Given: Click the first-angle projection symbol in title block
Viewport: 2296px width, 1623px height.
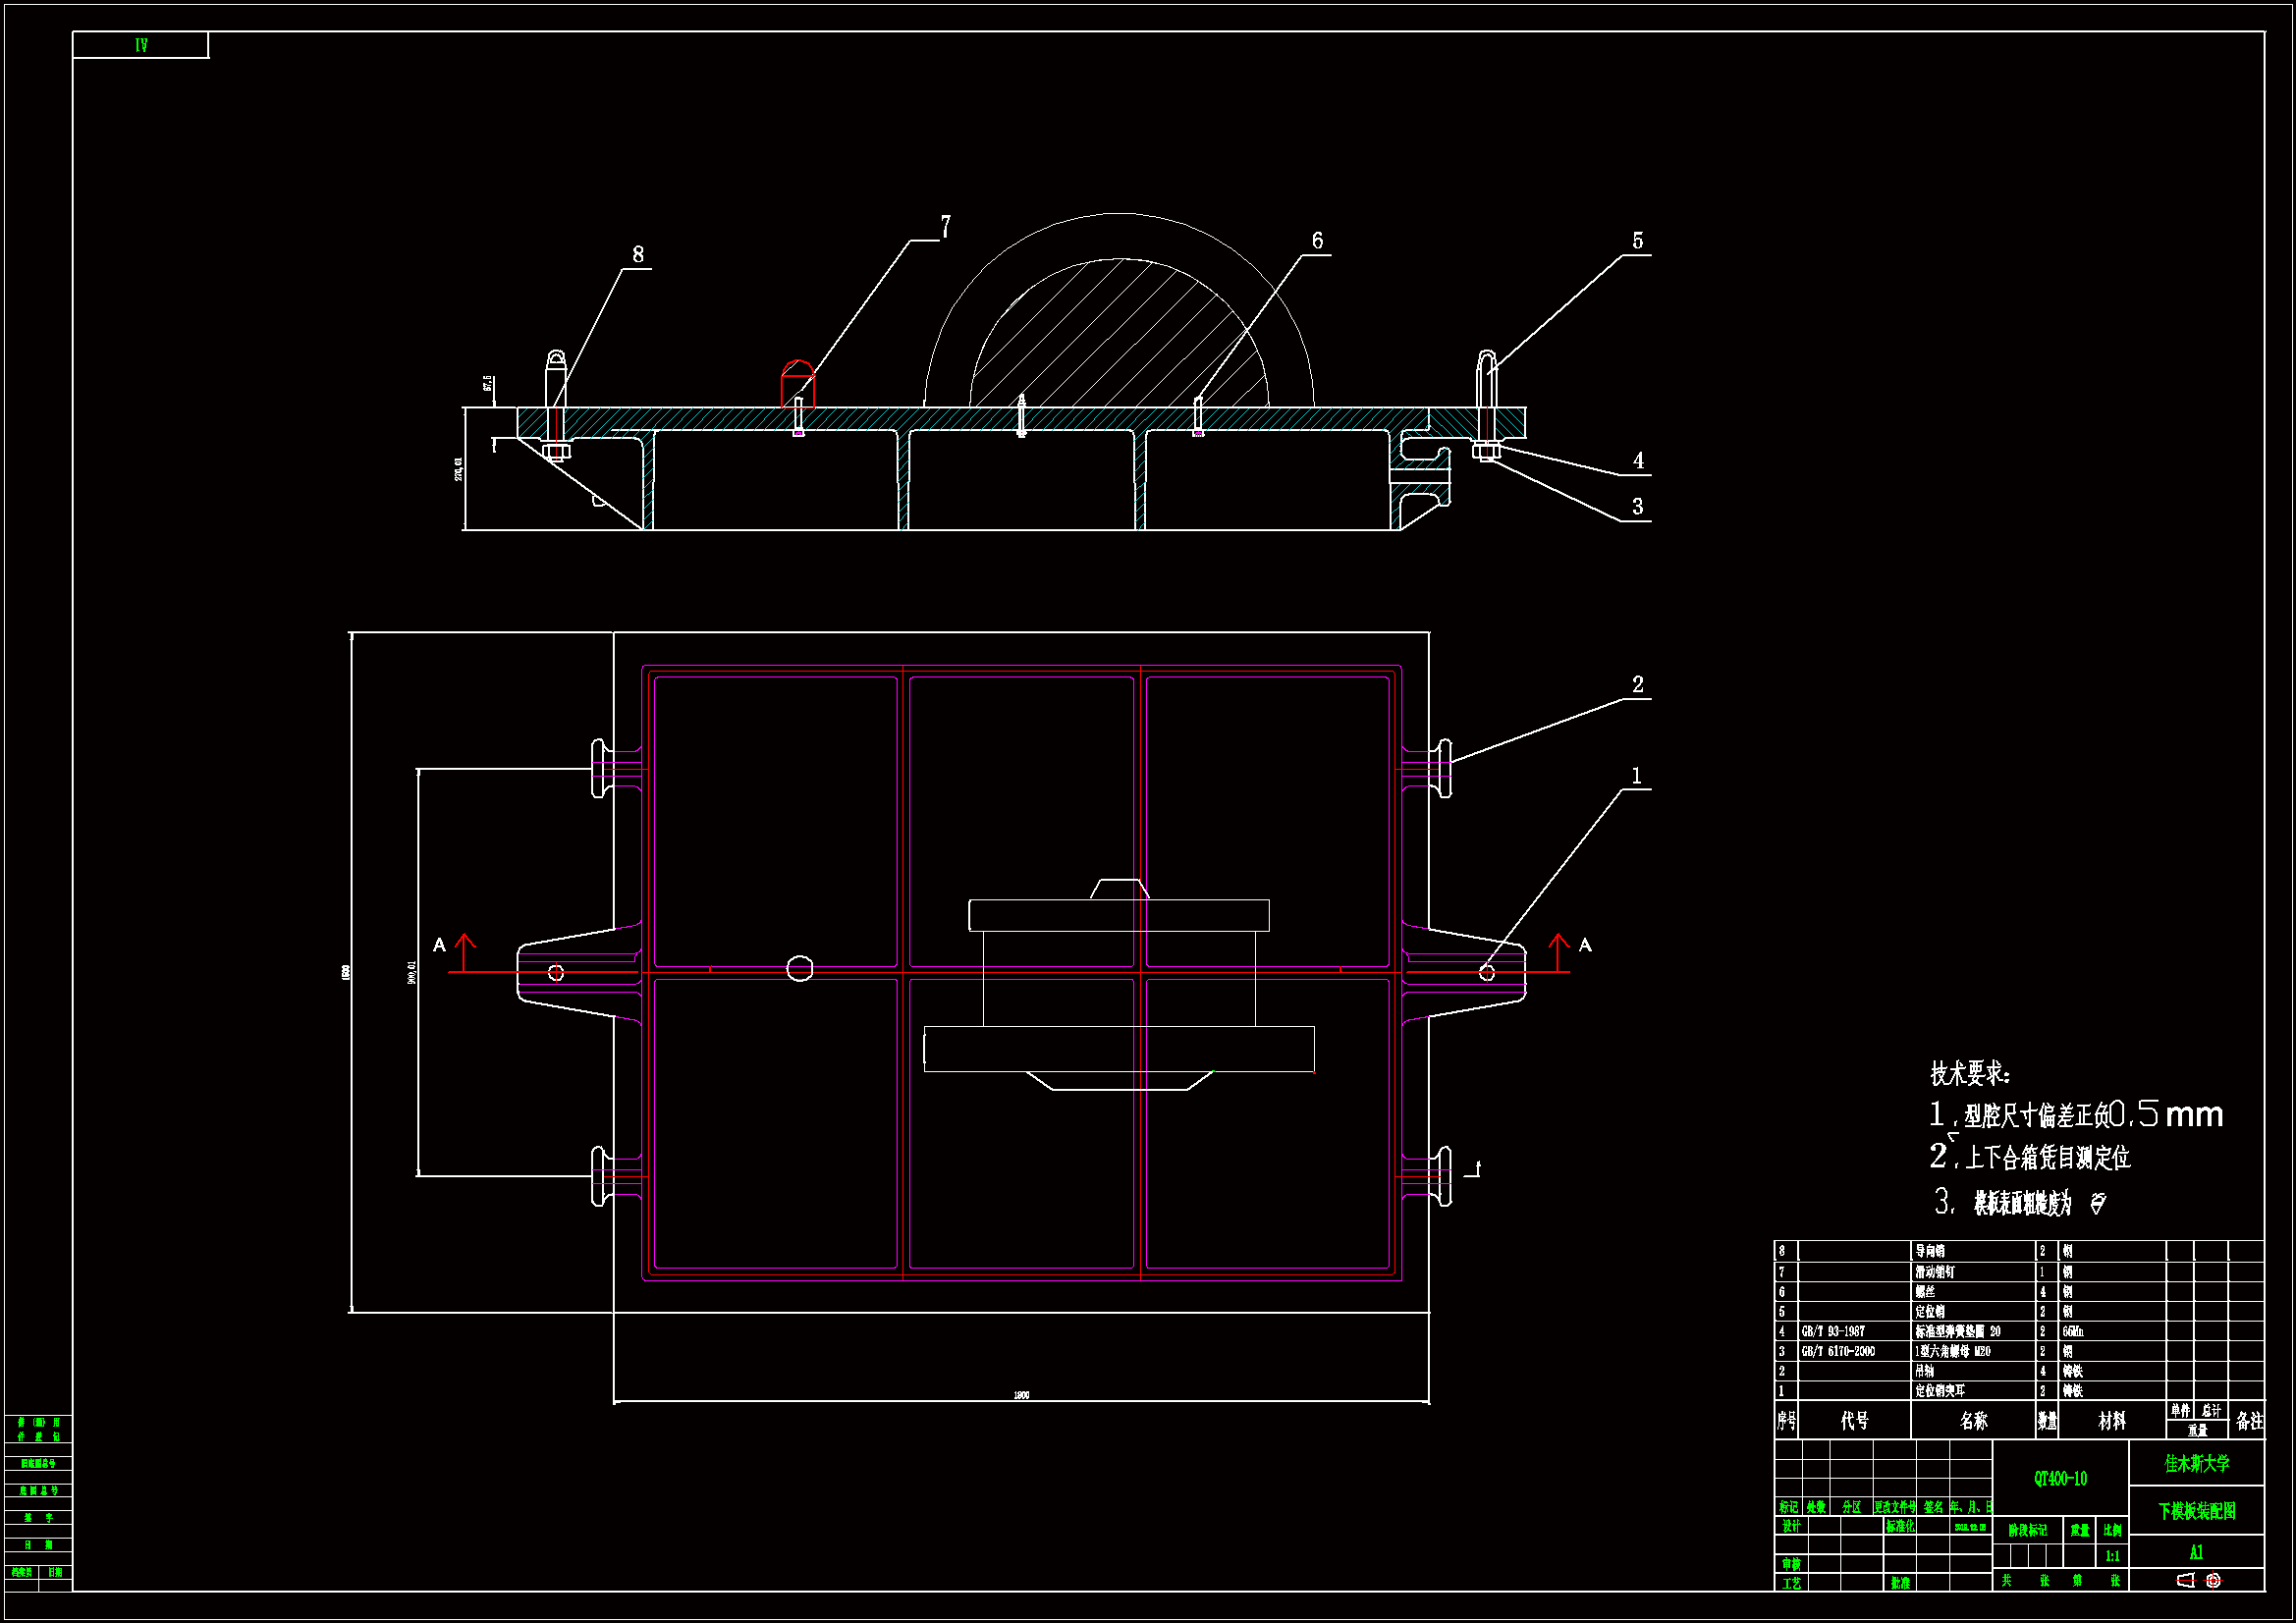Looking at the screenshot, I should (x=2199, y=1581).
